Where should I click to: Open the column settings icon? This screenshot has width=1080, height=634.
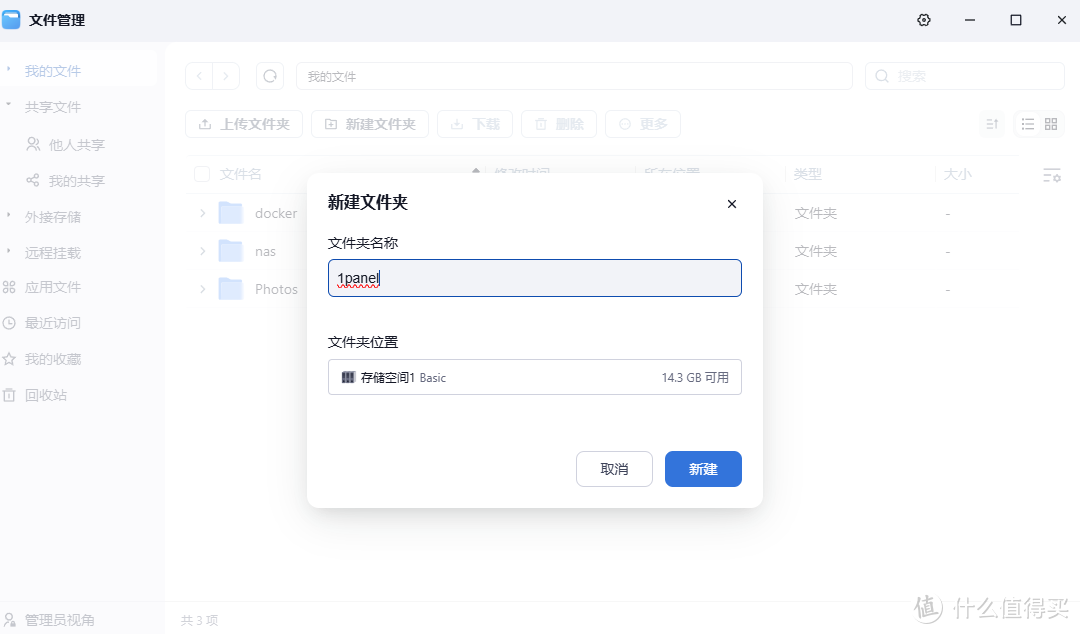pos(1052,176)
